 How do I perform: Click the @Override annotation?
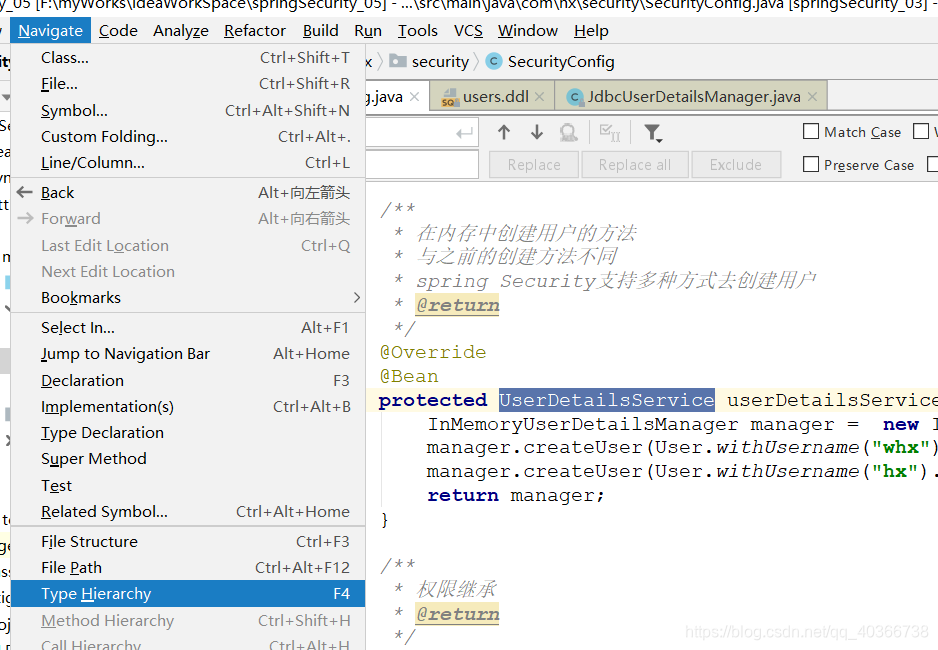point(433,352)
